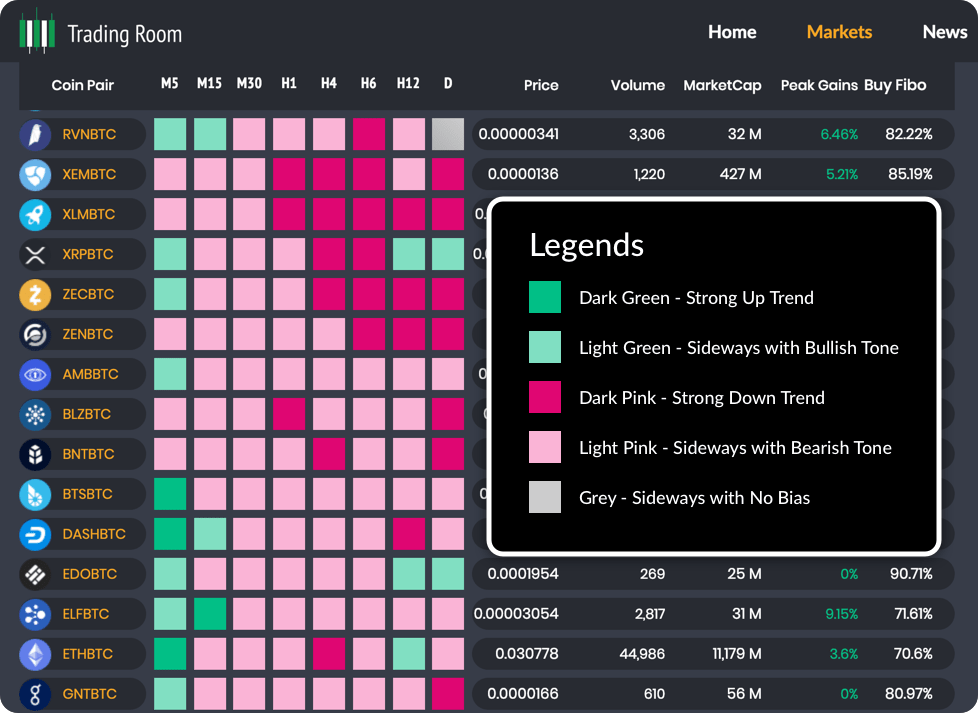The width and height of the screenshot is (978, 713).
Task: Click the Legends heading in the popup
Action: tap(586, 246)
